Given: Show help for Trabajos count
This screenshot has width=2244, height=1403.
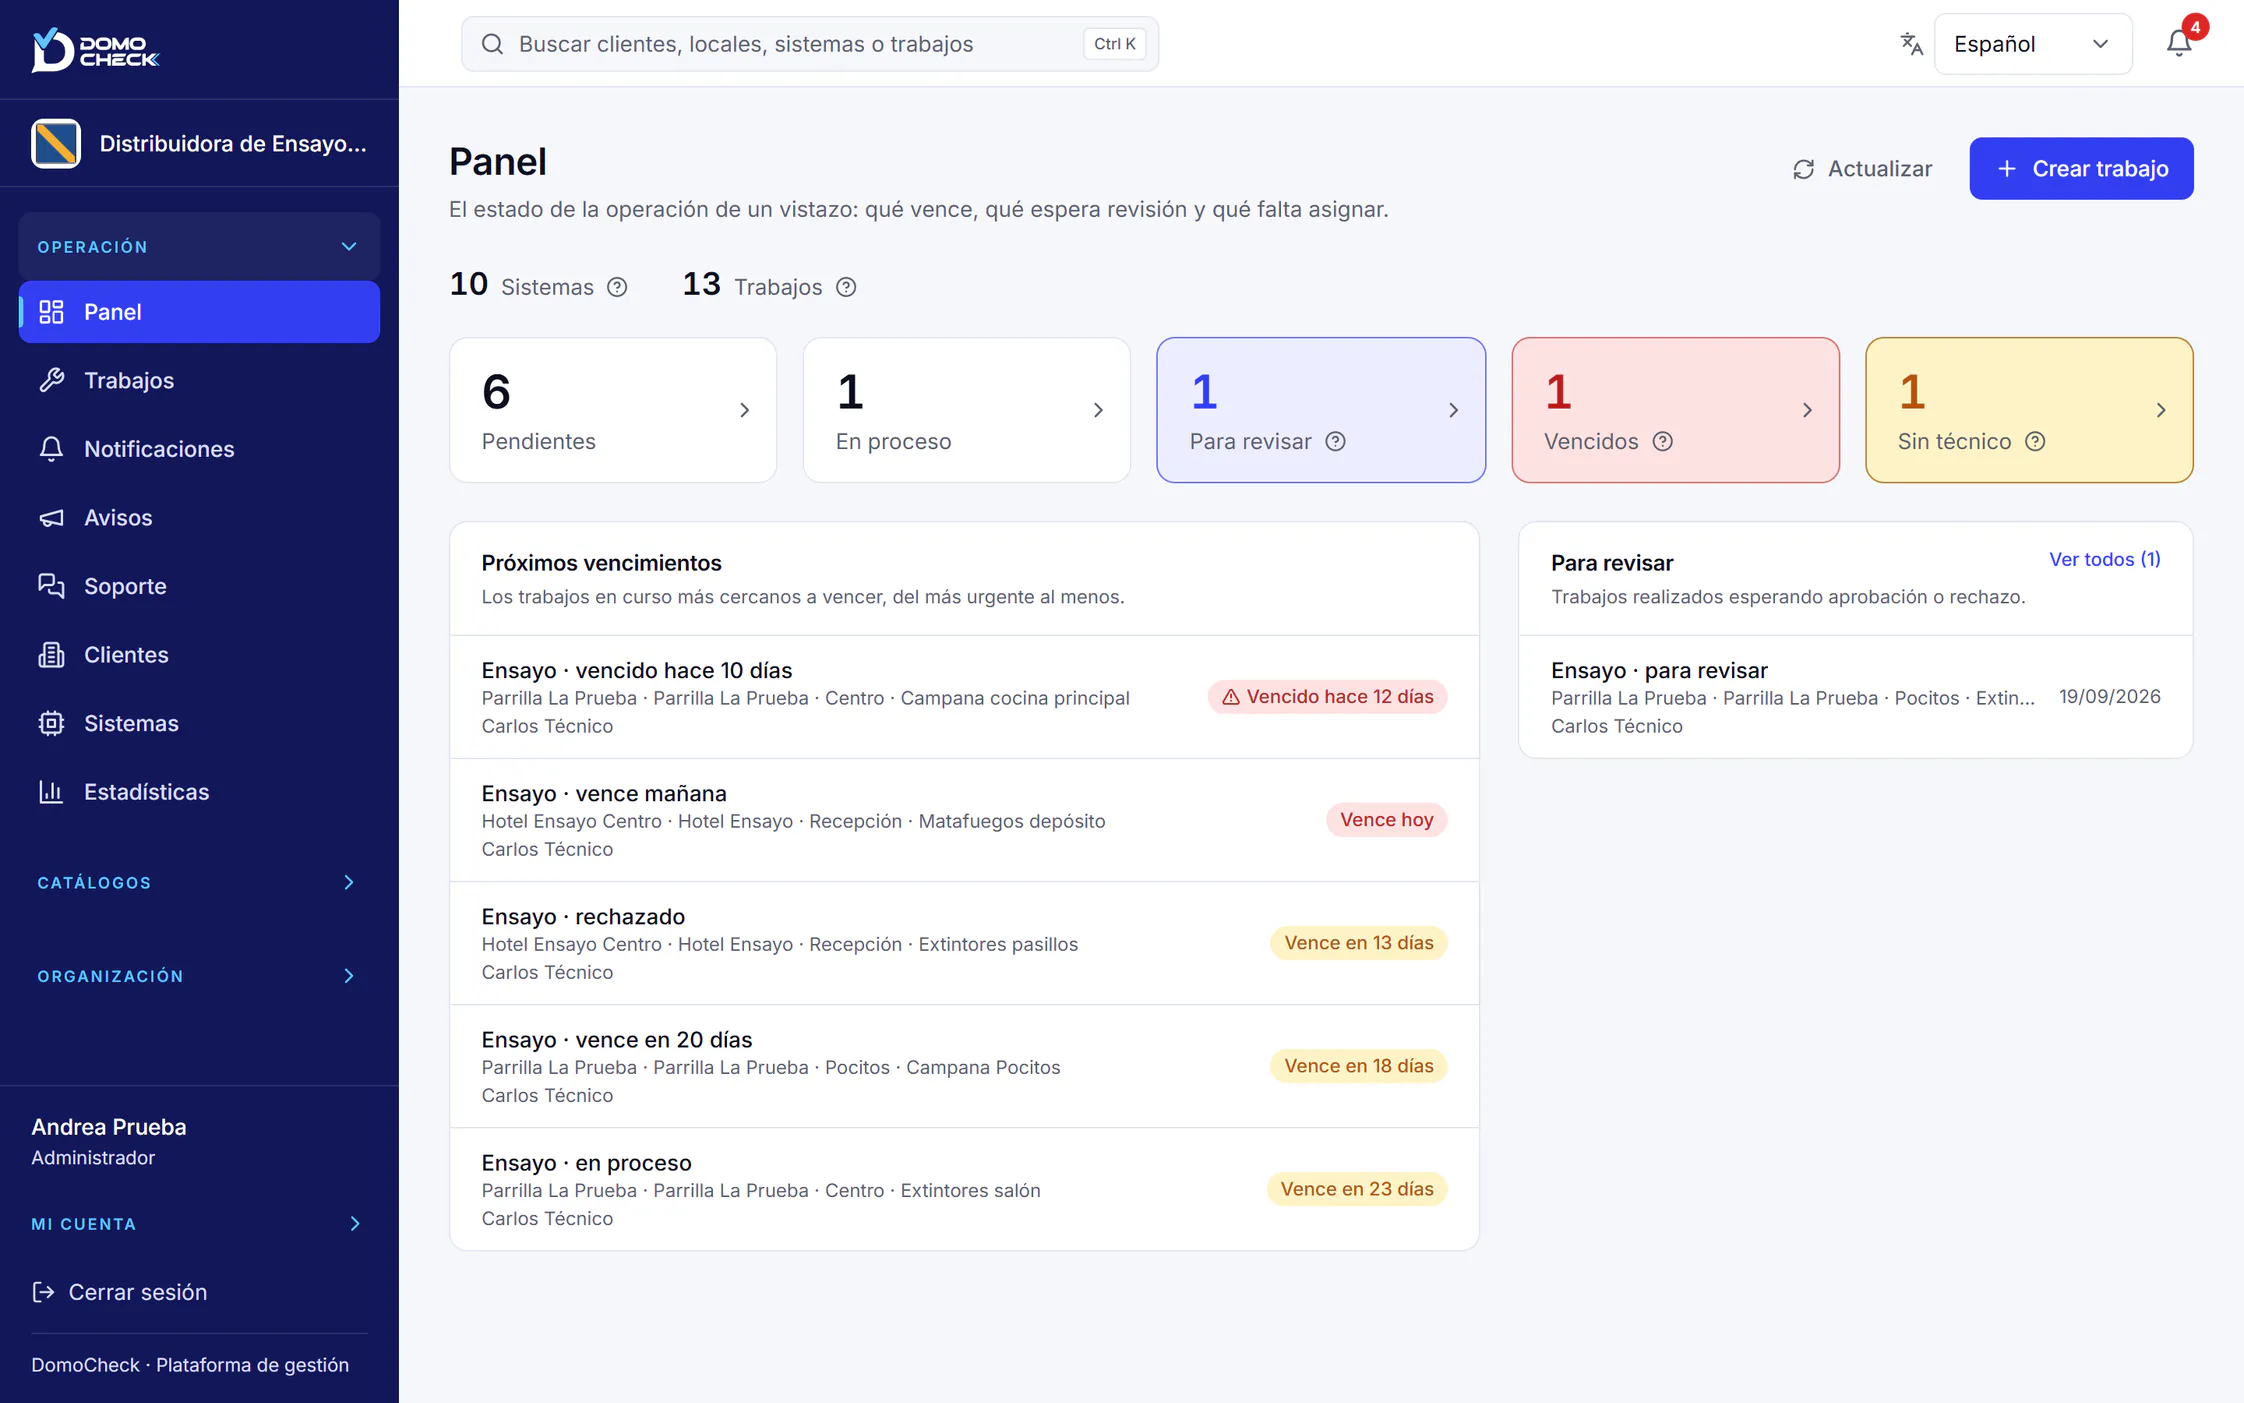Looking at the screenshot, I should point(846,287).
